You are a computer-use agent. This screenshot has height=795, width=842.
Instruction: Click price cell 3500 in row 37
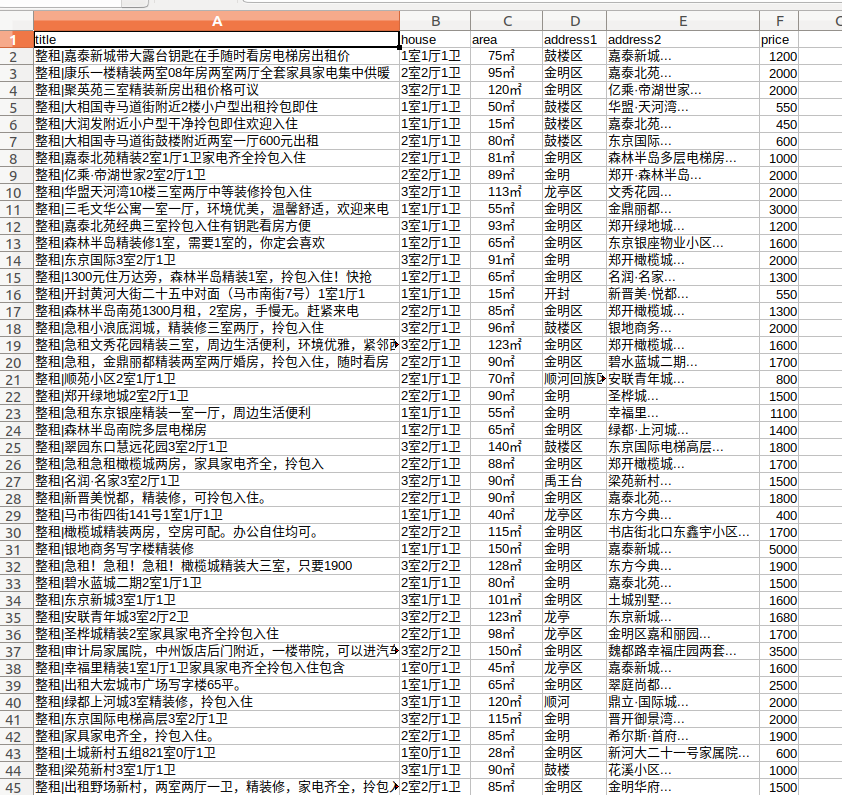779,651
